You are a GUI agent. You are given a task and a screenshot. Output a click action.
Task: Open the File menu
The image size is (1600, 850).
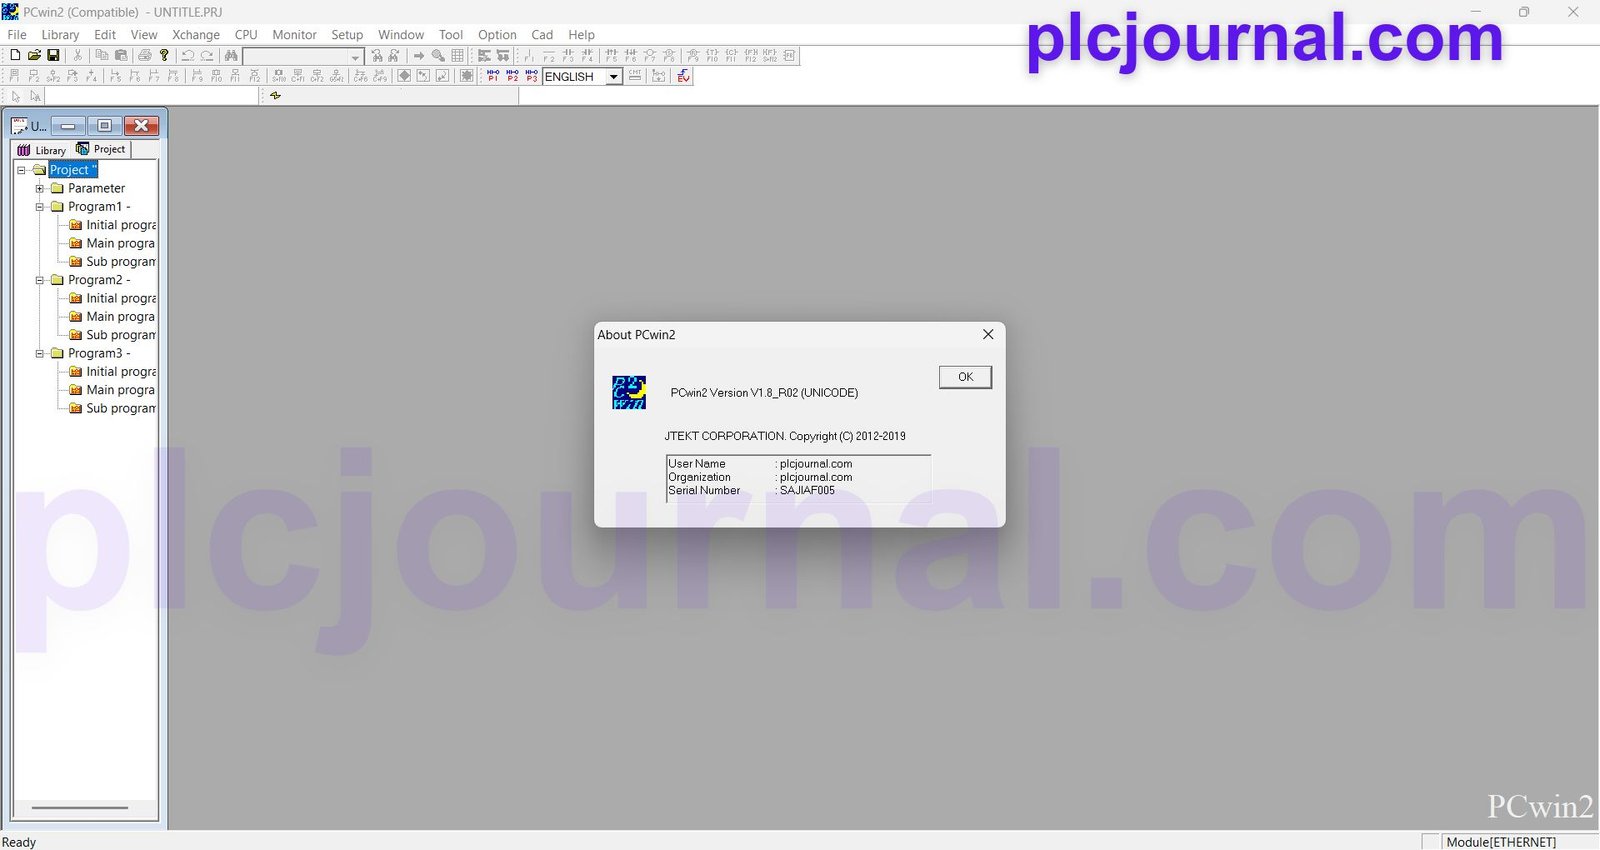(x=17, y=35)
